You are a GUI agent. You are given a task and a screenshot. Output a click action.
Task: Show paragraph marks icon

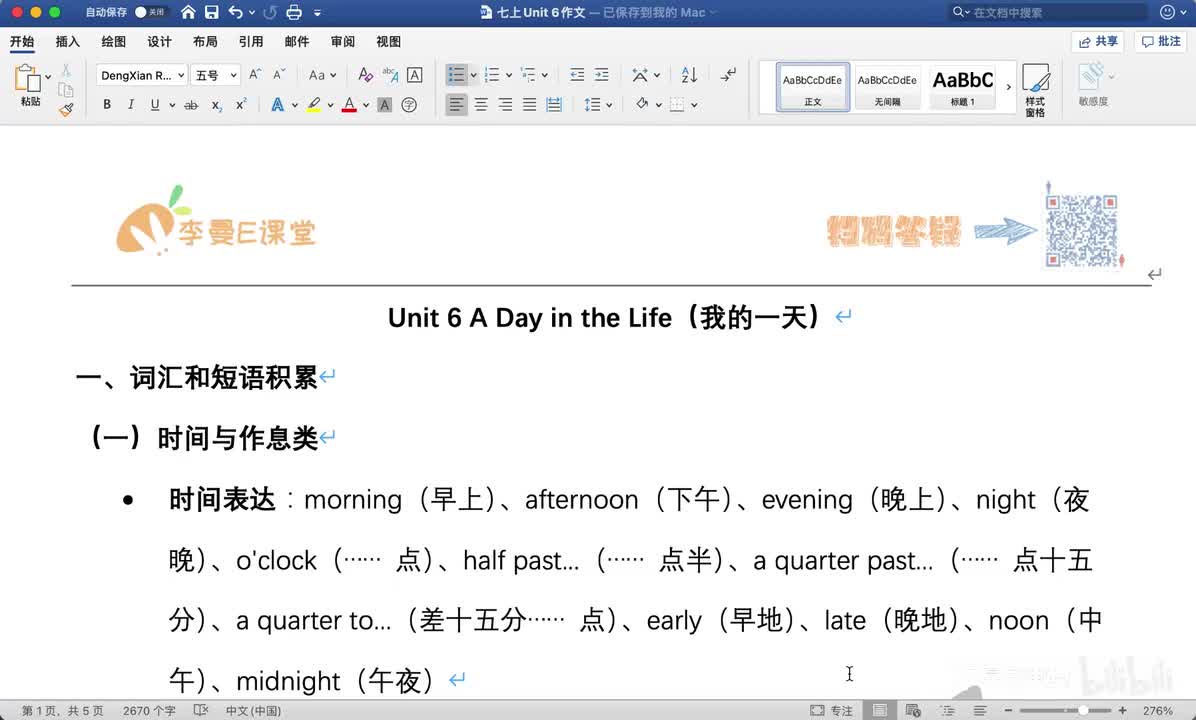[x=728, y=74]
